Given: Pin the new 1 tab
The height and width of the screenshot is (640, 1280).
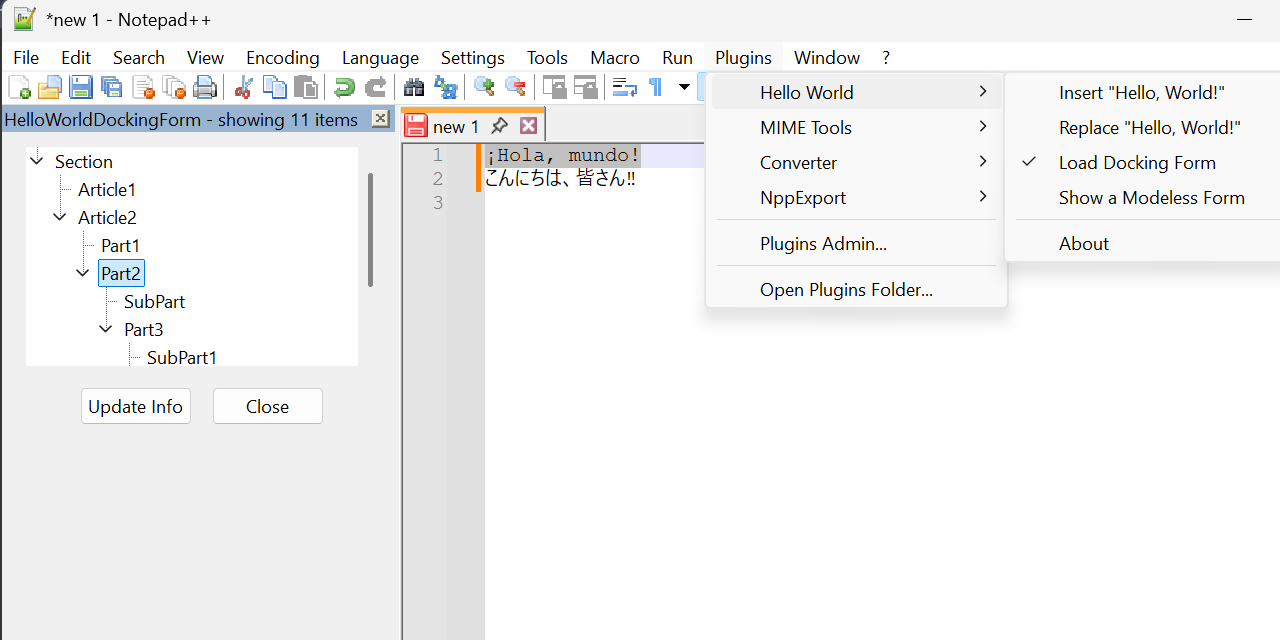Looking at the screenshot, I should [x=499, y=126].
